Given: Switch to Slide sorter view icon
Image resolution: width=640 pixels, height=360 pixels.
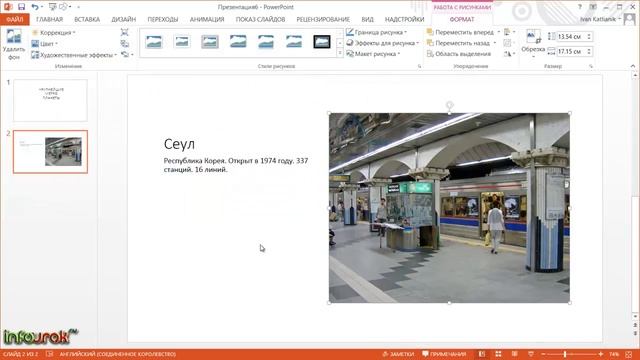Looking at the screenshot, I should point(498,354).
